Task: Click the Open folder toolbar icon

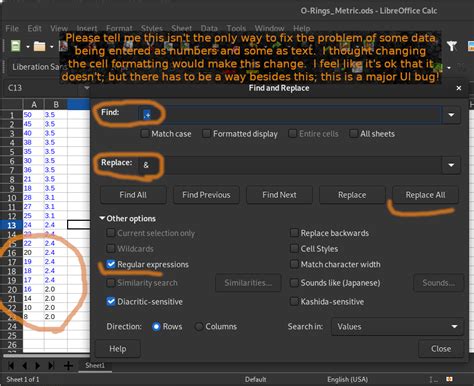Action: [x=39, y=46]
